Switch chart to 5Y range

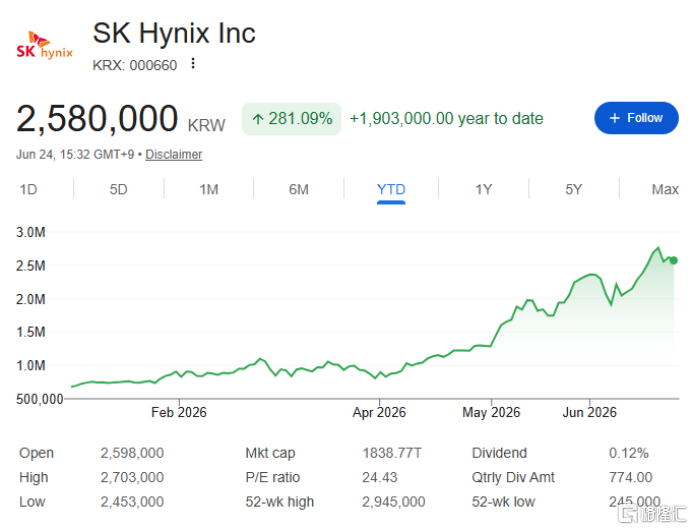pos(574,190)
